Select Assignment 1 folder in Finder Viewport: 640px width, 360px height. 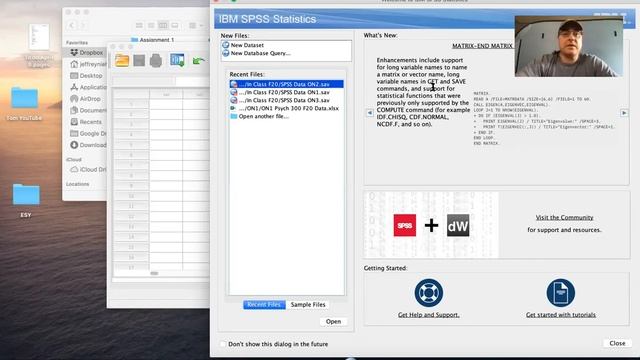click(x=153, y=40)
